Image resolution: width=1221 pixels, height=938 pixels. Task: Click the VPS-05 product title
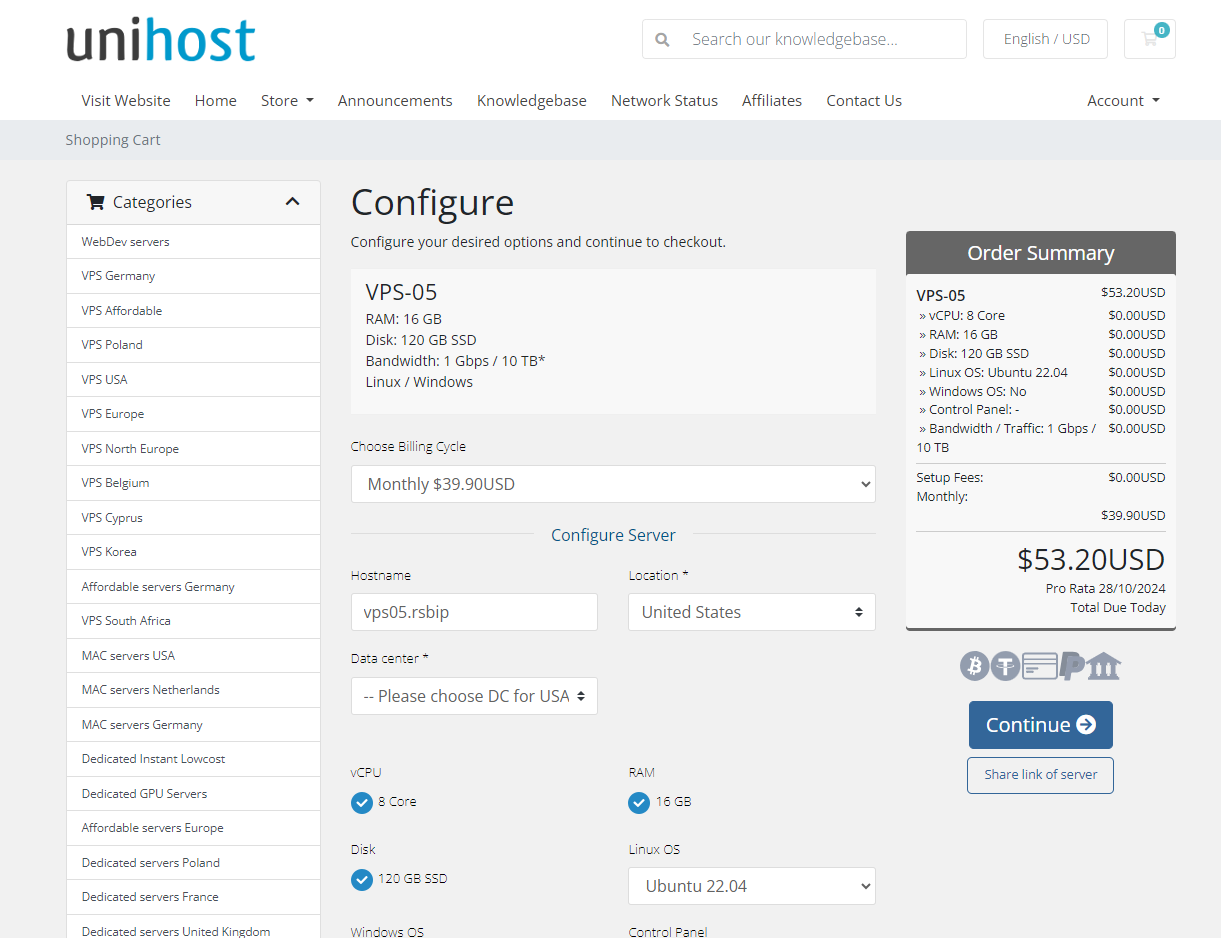tap(401, 292)
